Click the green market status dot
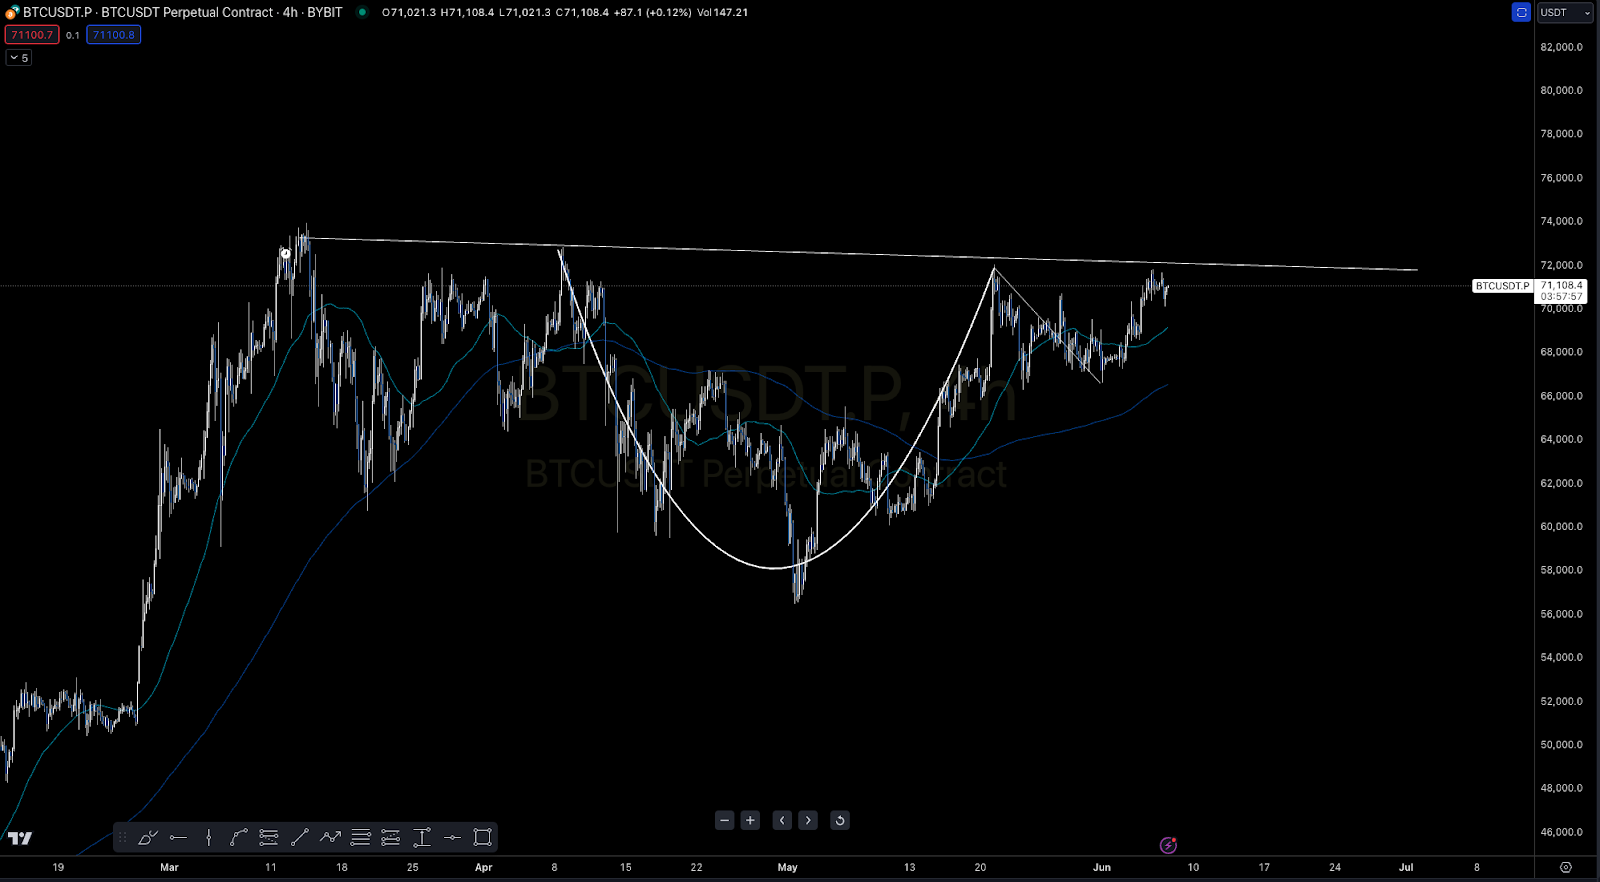Viewport: 1600px width, 882px height. [362, 12]
